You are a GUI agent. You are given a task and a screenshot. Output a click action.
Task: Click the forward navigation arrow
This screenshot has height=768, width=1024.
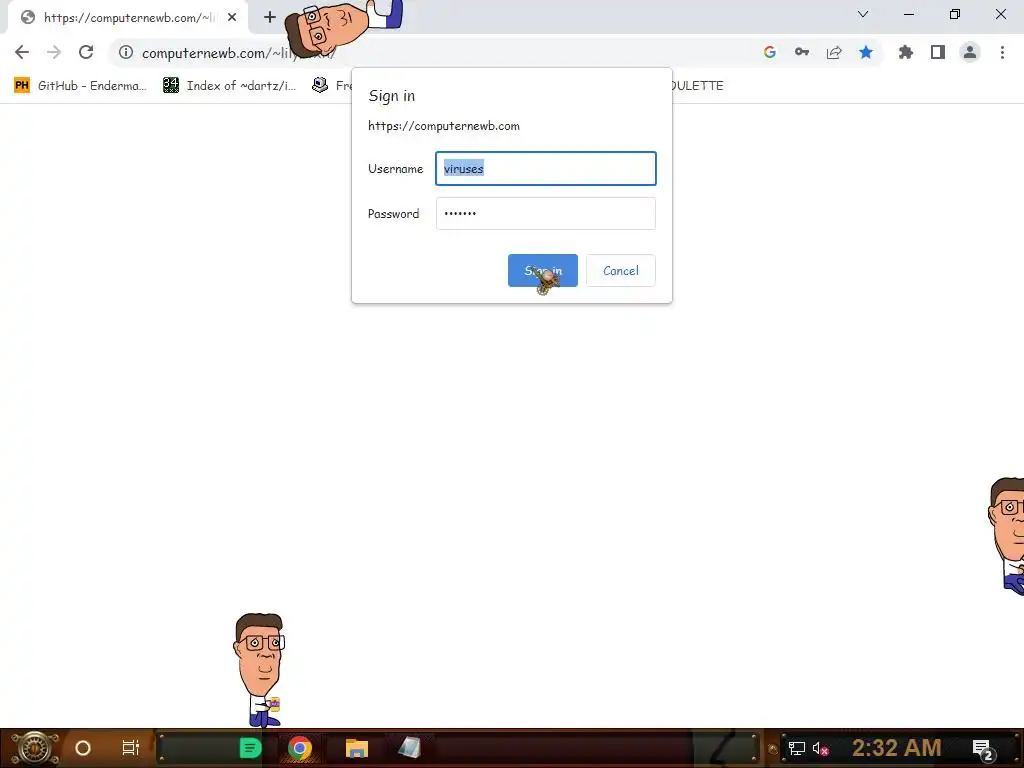(54, 52)
